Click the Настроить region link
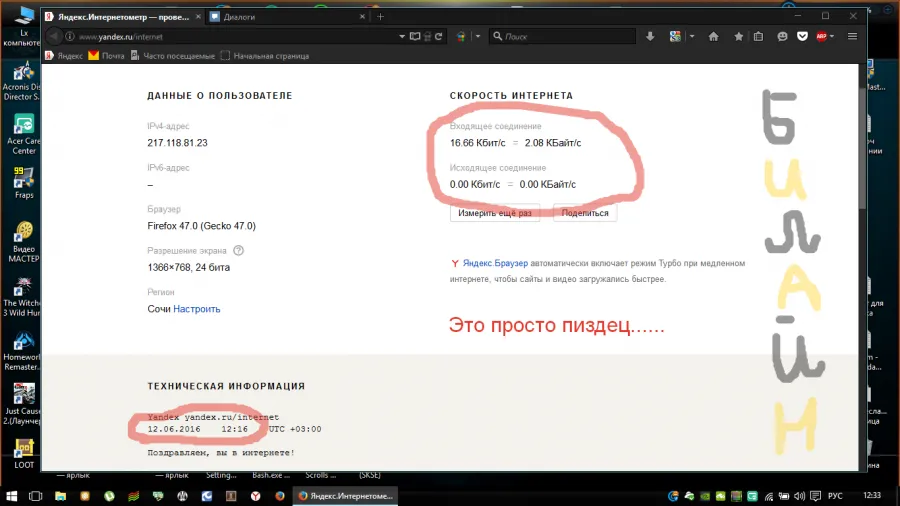This screenshot has width=900, height=506. click(x=197, y=309)
